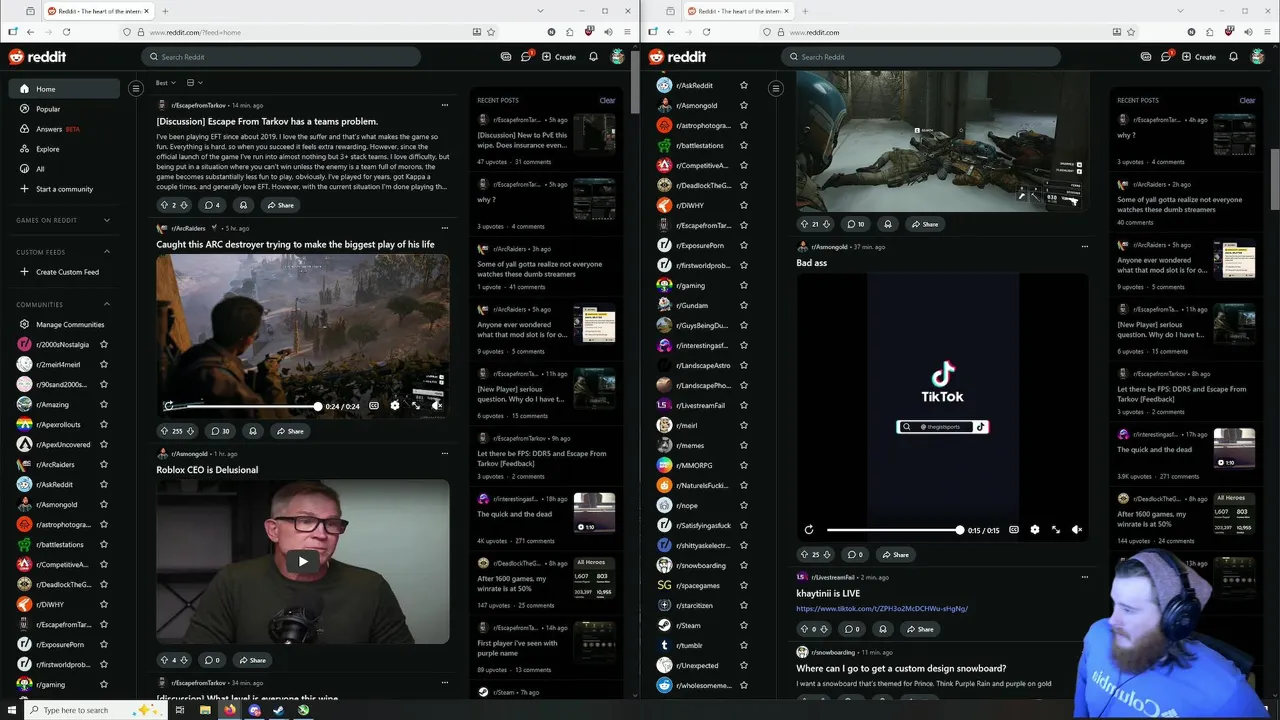Open the advertise icon in right Reddit header
The height and width of the screenshot is (720, 1280).
pos(1146,57)
